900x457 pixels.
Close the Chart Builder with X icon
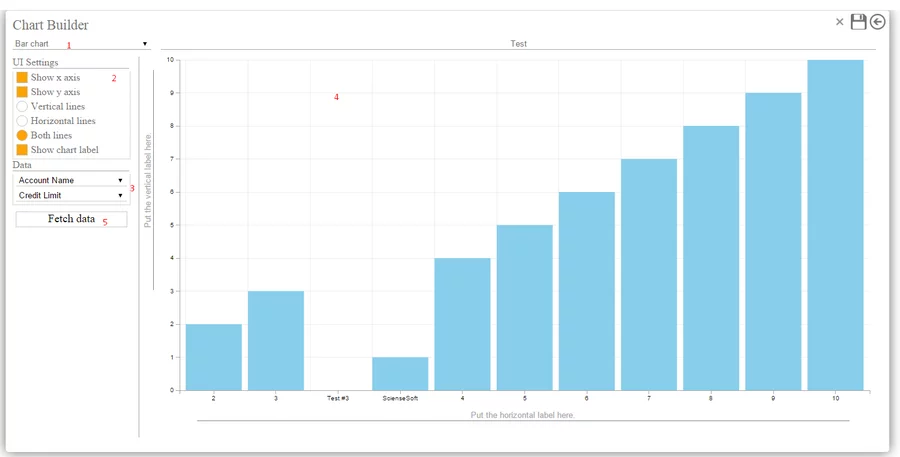pos(840,22)
